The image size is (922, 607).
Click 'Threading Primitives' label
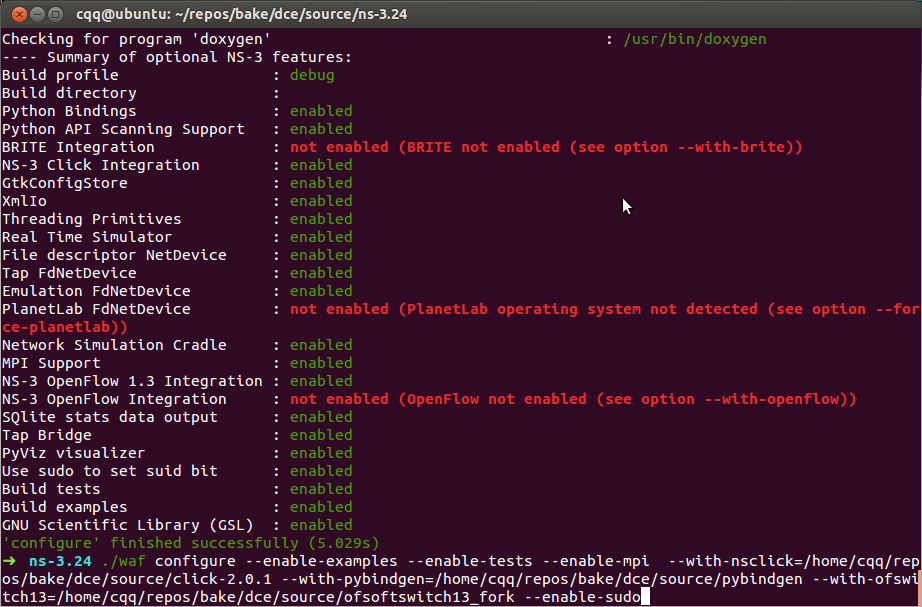[x=92, y=219]
